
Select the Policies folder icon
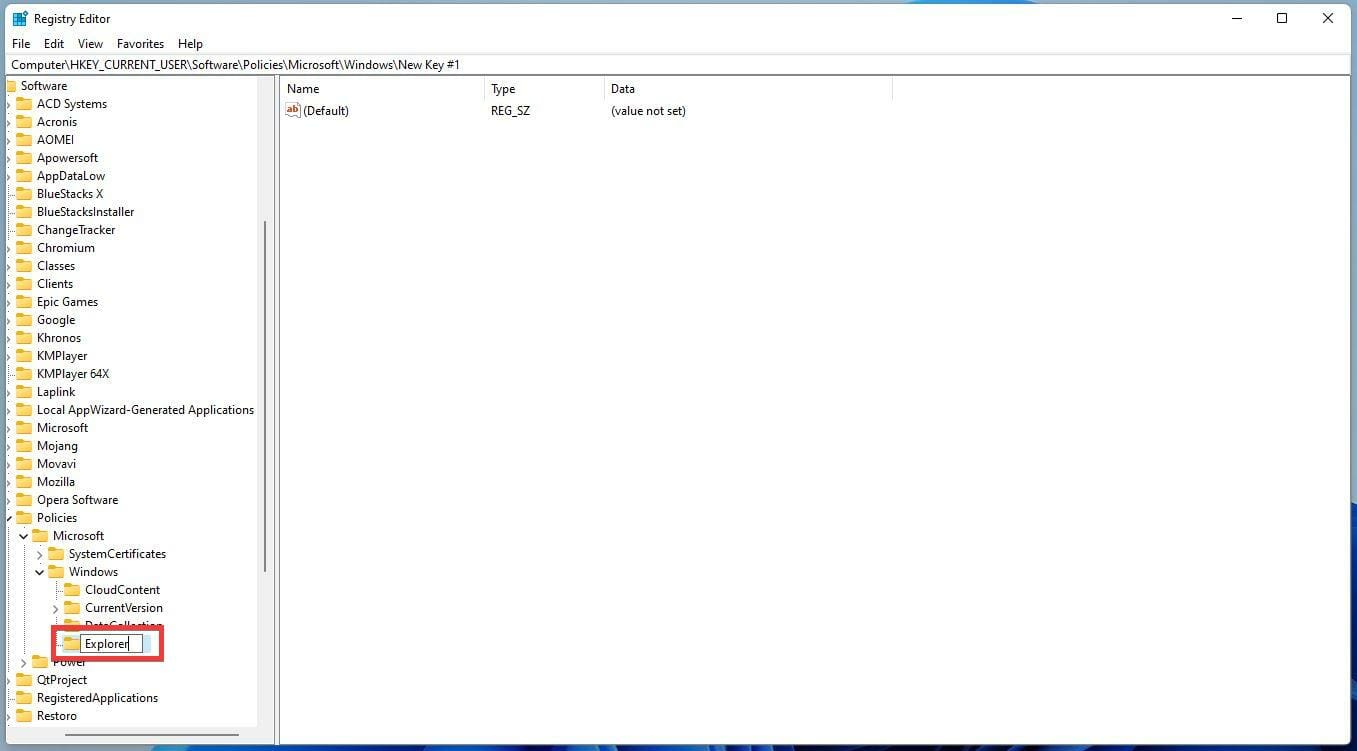26,517
